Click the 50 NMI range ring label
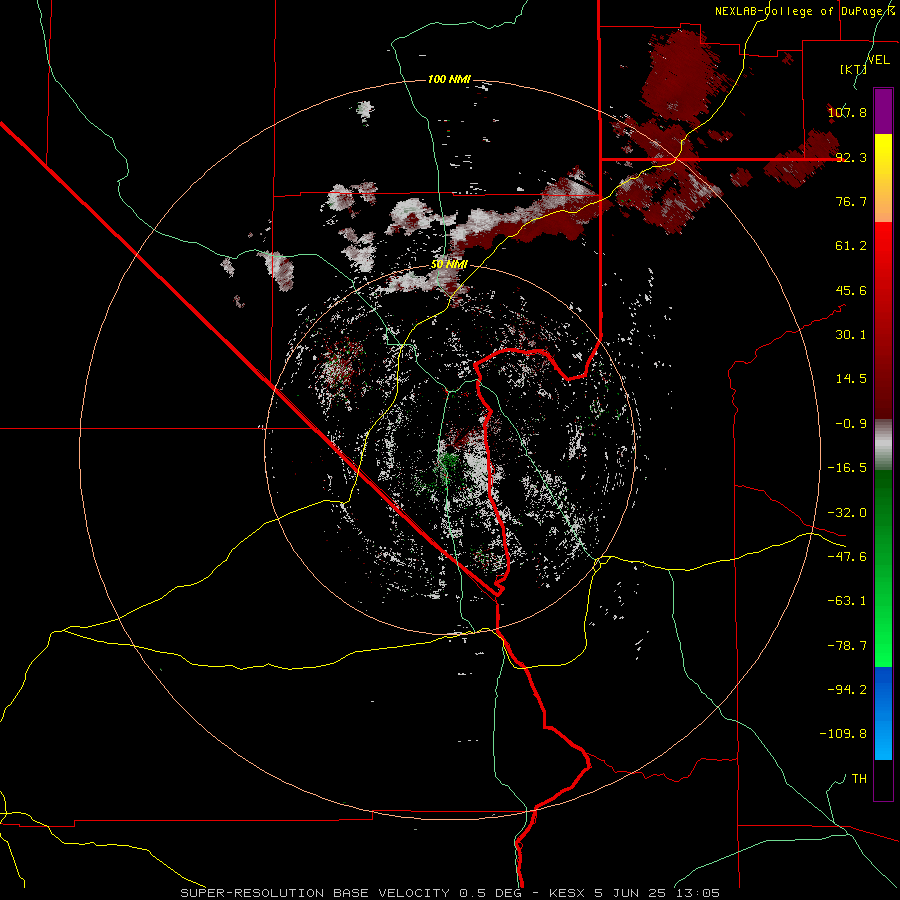Viewport: 900px width, 900px height. click(x=449, y=264)
